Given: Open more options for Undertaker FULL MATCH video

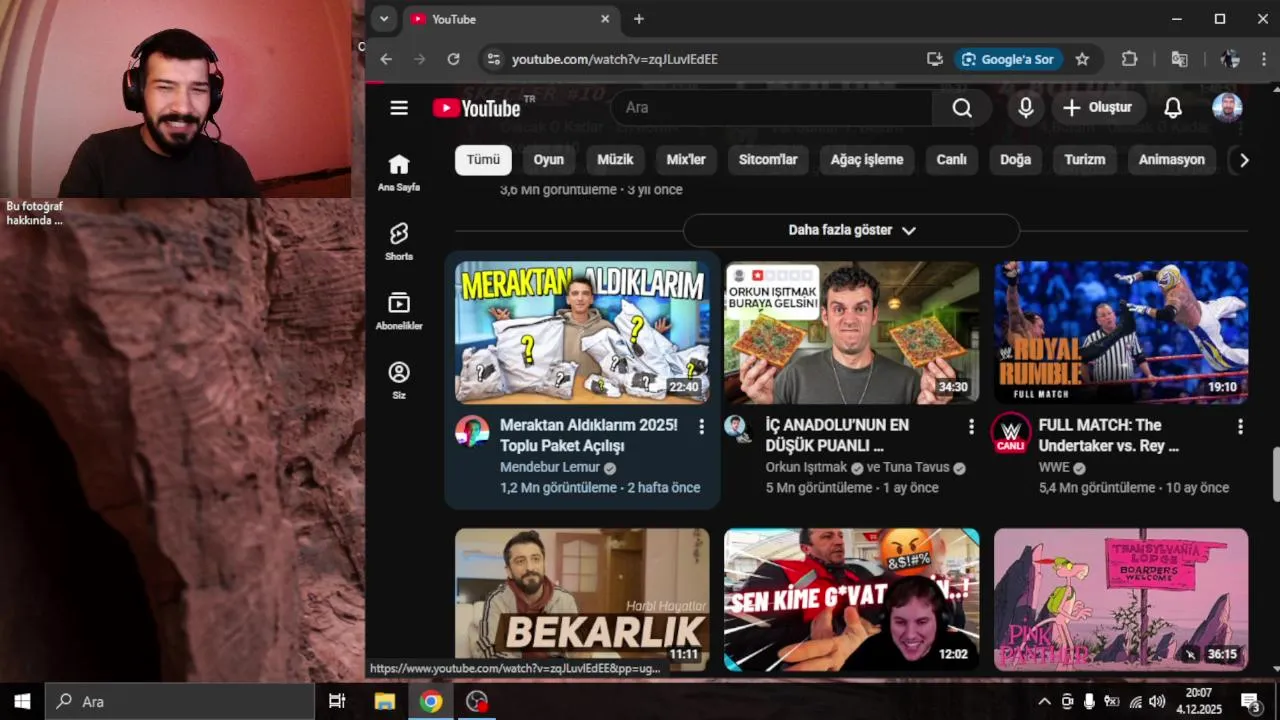Looking at the screenshot, I should tap(1240, 427).
